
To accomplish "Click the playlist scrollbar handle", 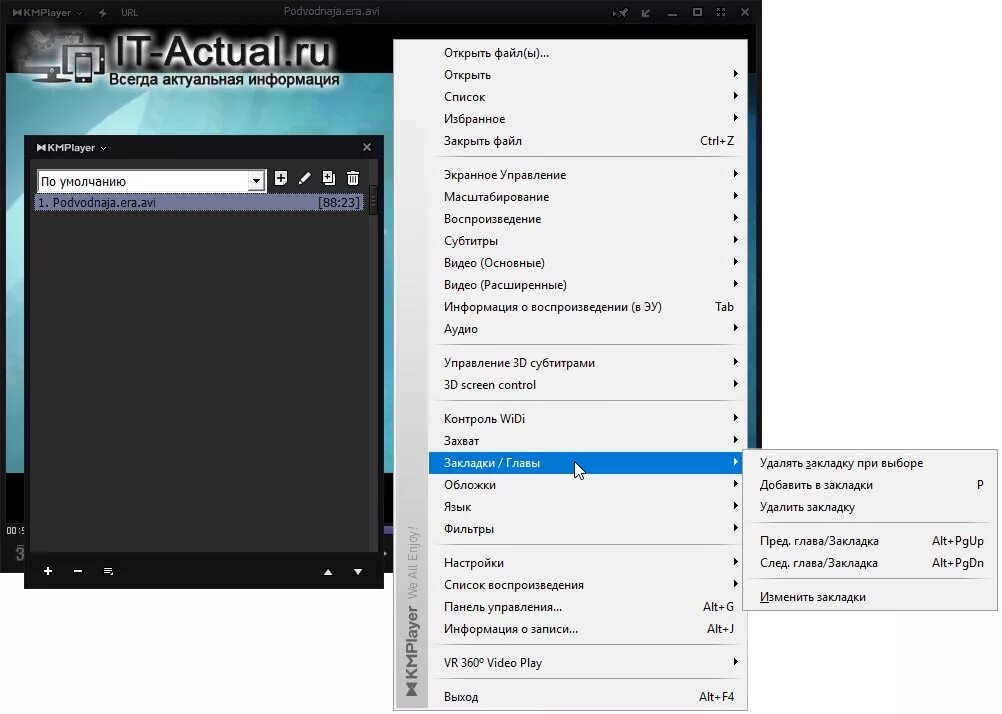I will tap(374, 199).
